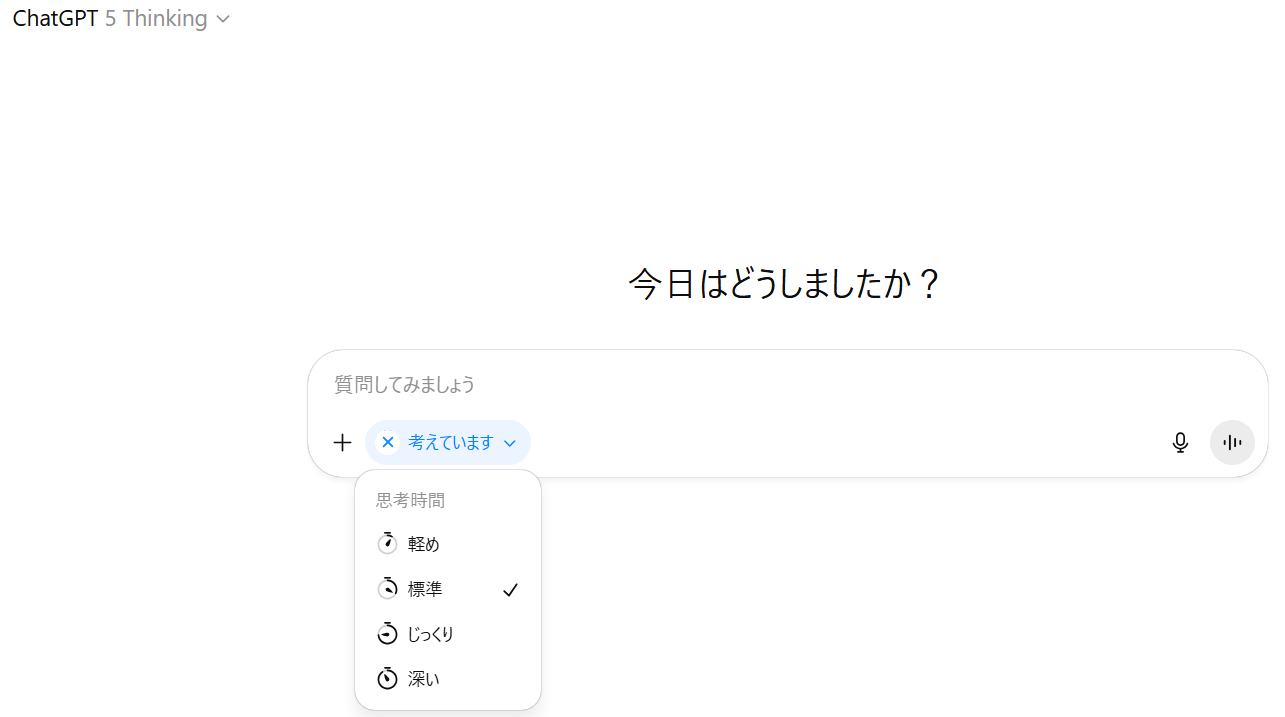Collapse the 考えています chip dropdown chevron

click(x=510, y=443)
